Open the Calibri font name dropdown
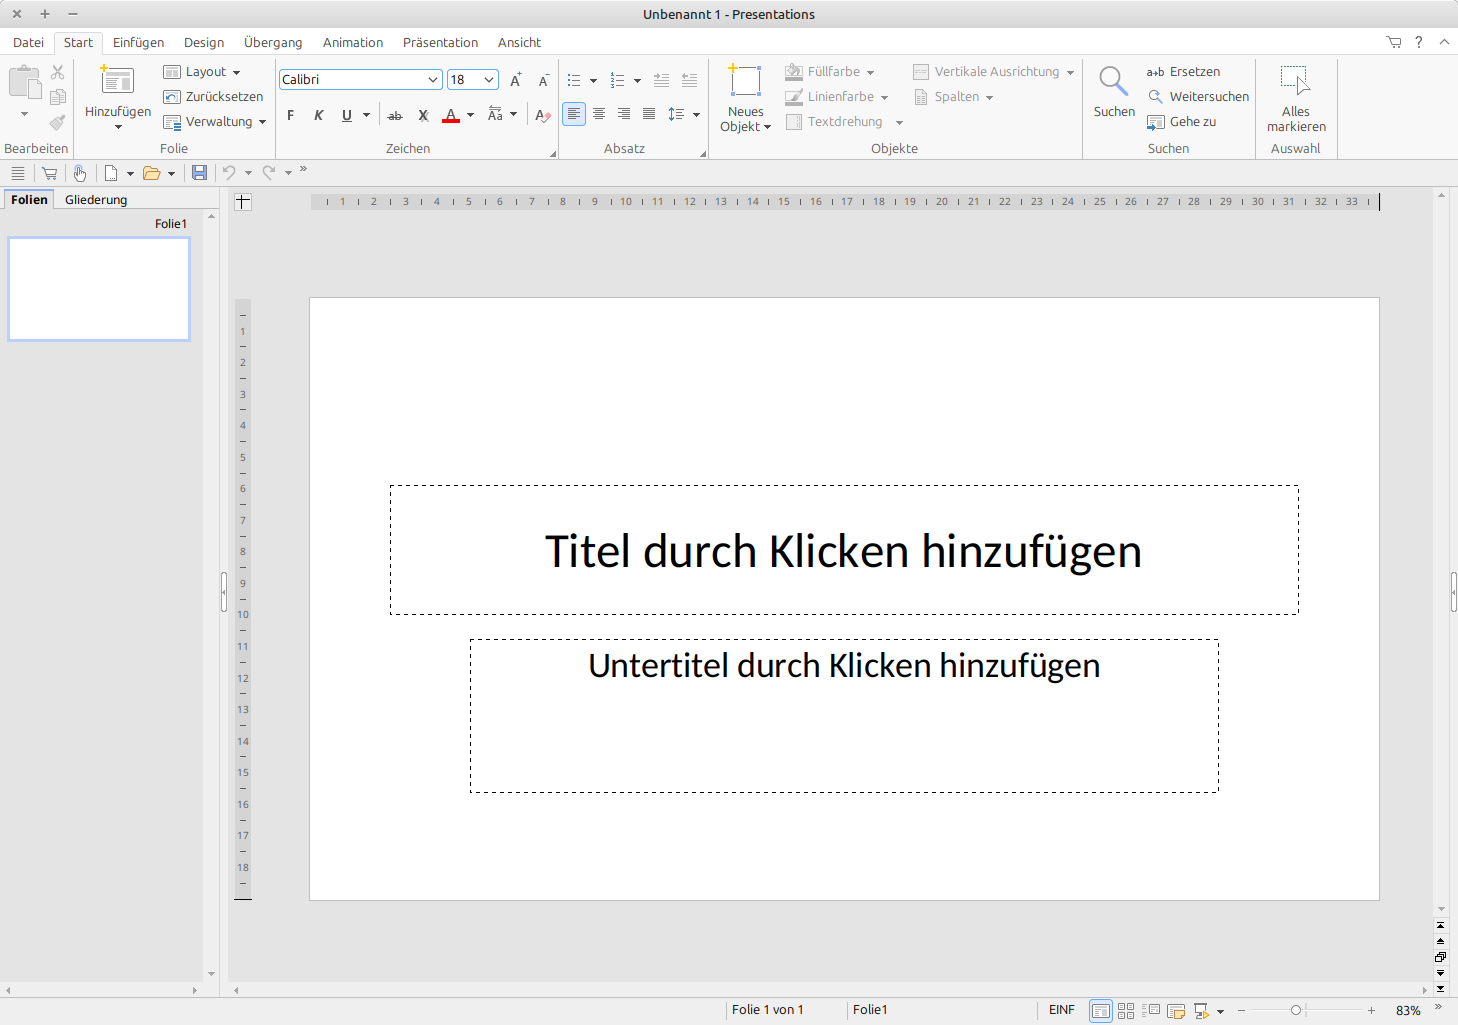Viewport: 1458px width, 1025px height. 432,80
